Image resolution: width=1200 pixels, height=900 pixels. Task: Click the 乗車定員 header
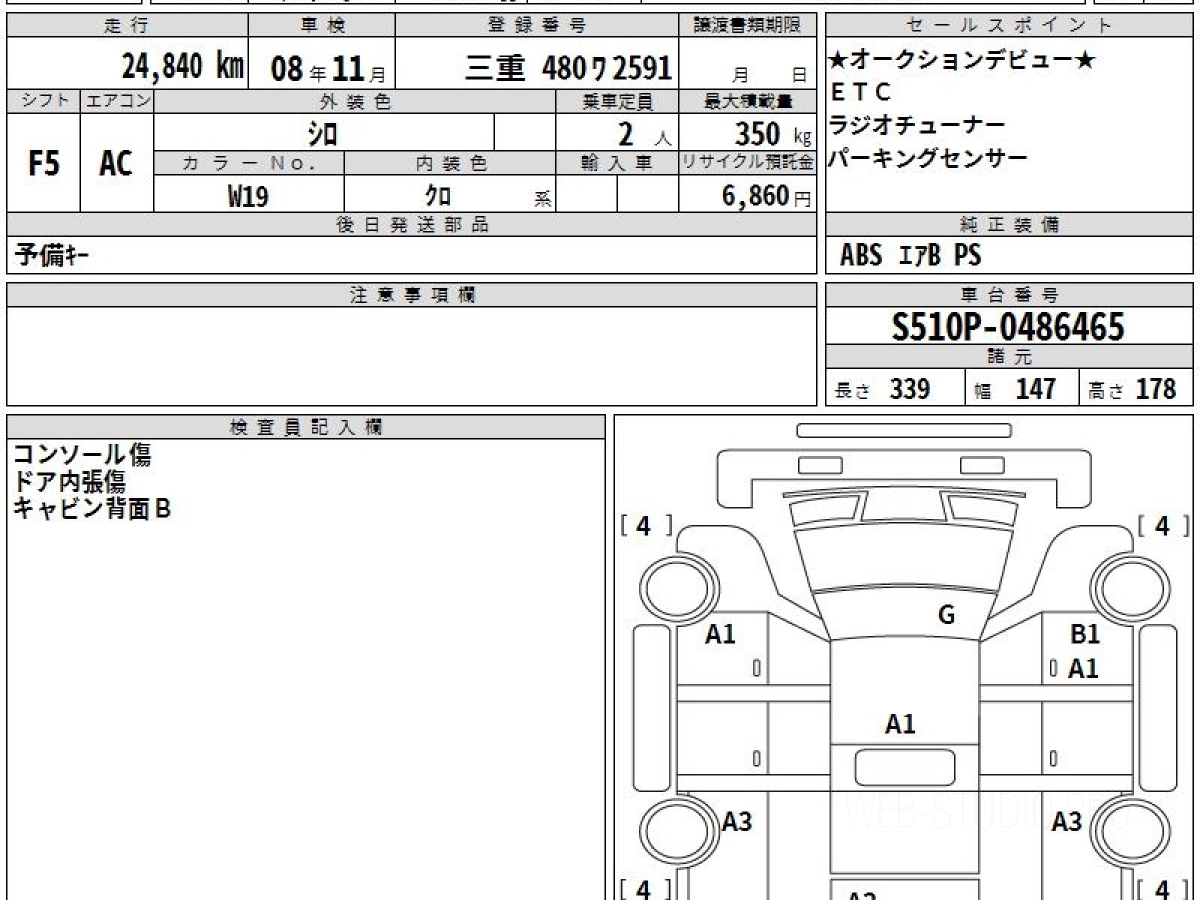(617, 101)
